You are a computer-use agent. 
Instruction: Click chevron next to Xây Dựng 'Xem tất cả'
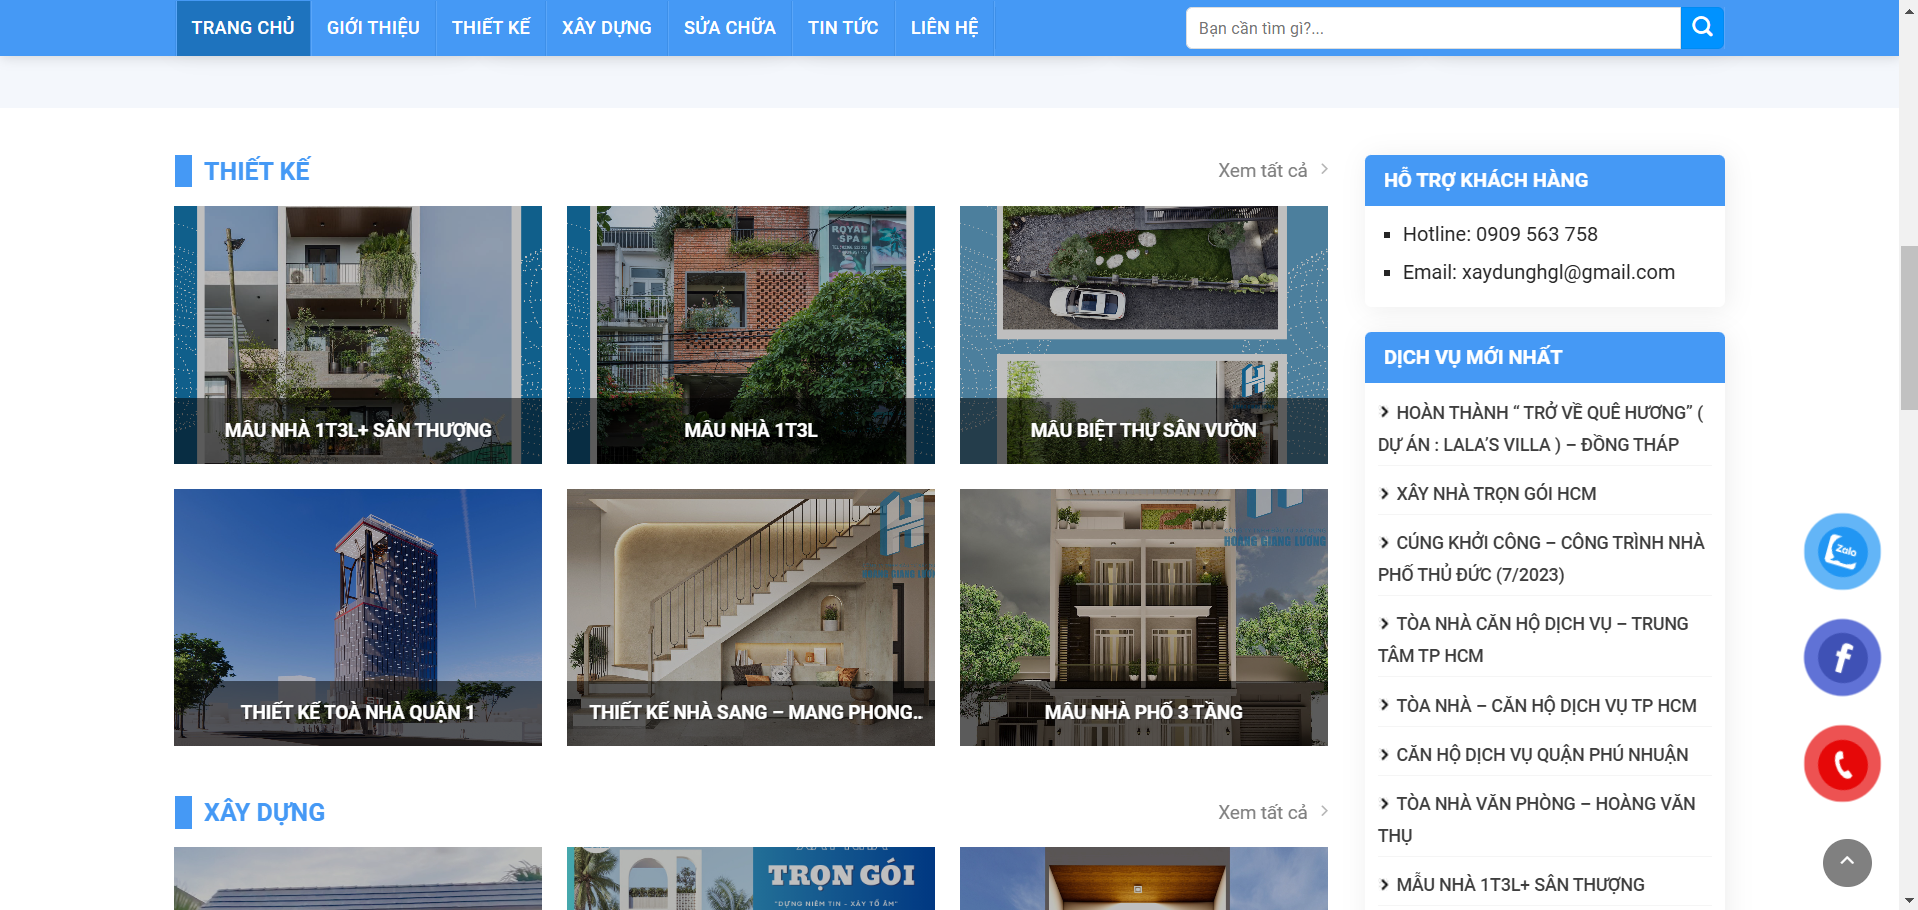[x=1324, y=811]
